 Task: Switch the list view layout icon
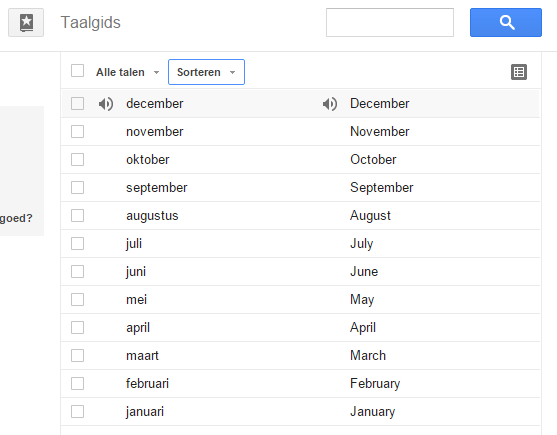click(x=519, y=72)
